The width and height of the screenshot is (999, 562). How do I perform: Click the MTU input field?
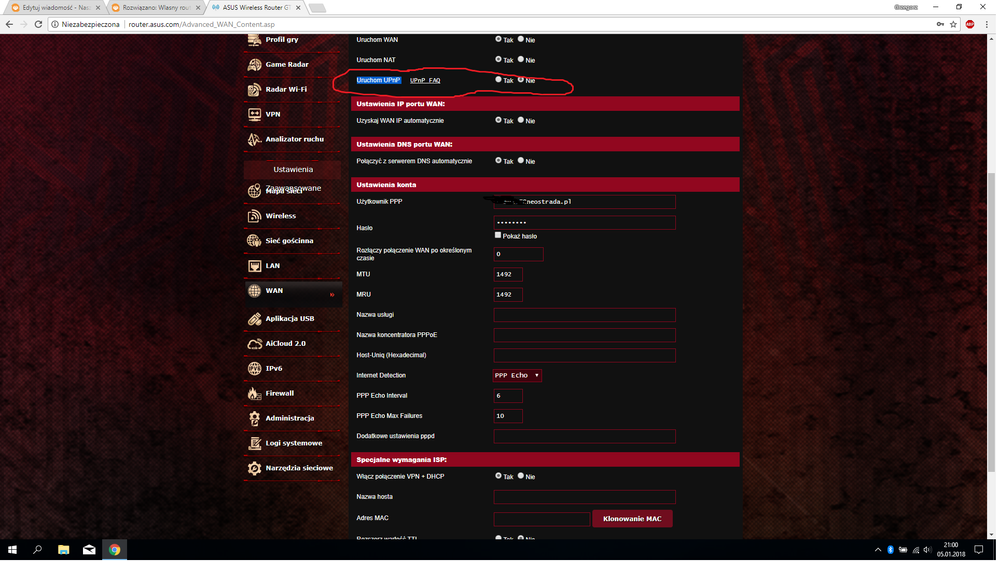(x=508, y=275)
